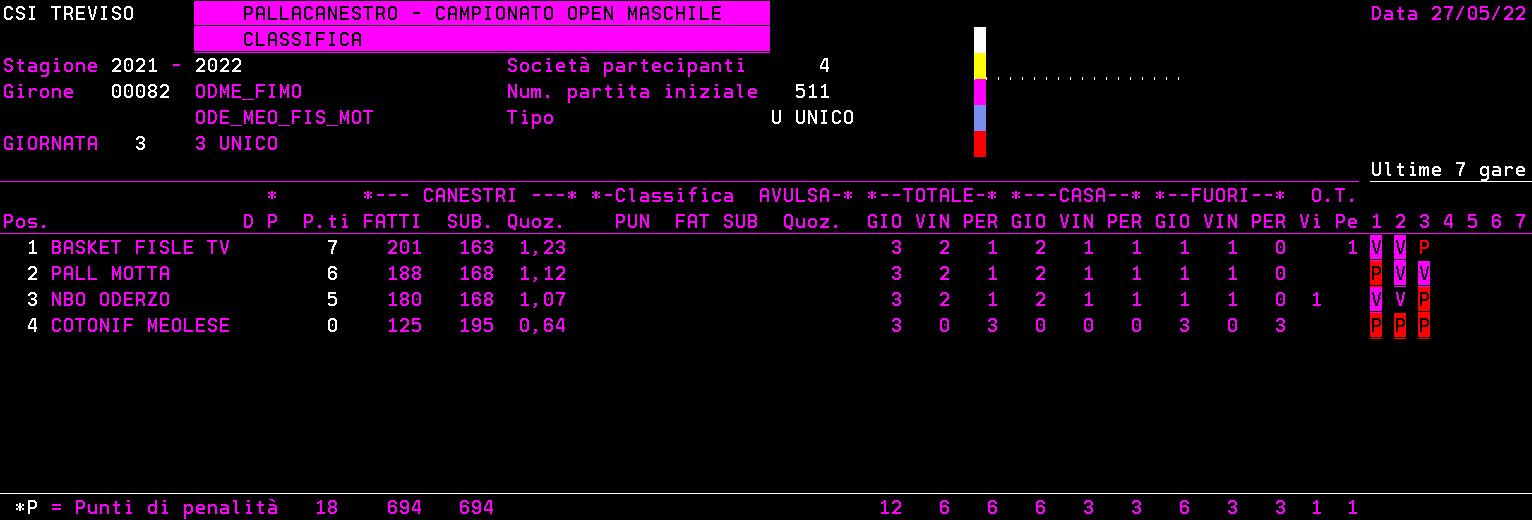
Task: Click the Ultime 7 gare heading
Action: click(1448, 170)
